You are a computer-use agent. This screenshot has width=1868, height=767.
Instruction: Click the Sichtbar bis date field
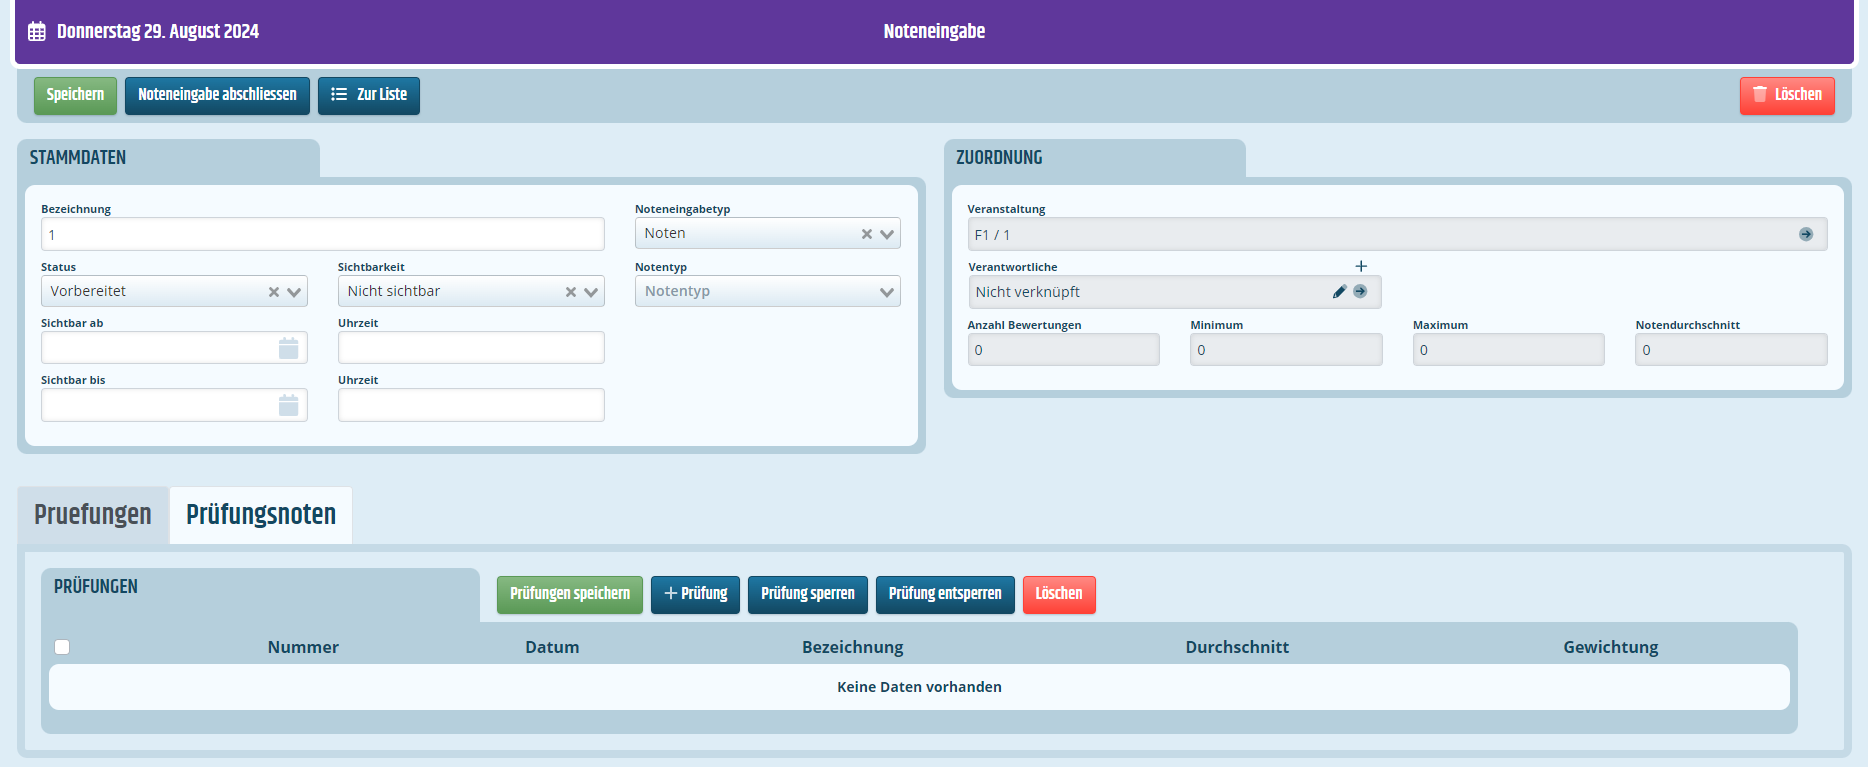(x=174, y=405)
